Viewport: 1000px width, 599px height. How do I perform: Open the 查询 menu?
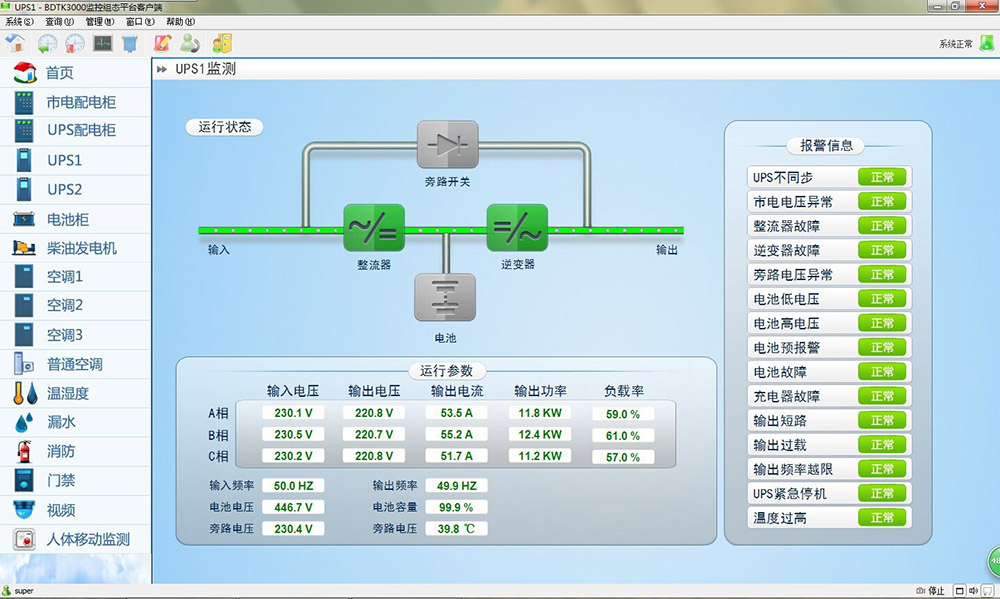[x=60, y=21]
